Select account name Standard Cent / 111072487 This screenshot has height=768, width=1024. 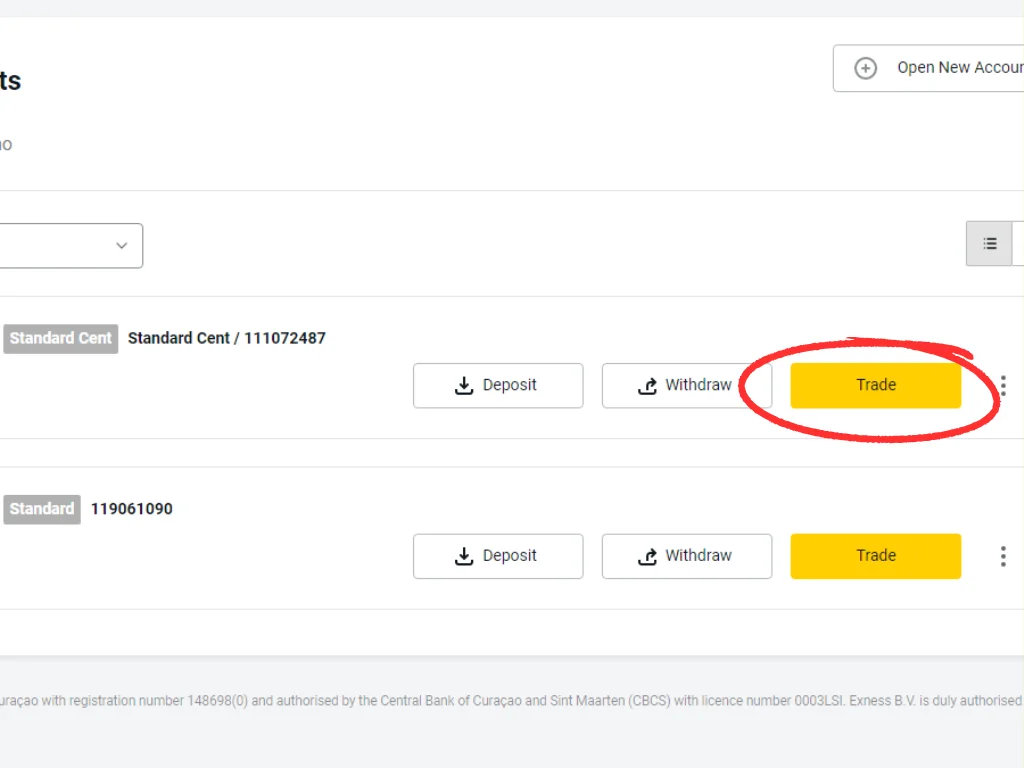[227, 338]
